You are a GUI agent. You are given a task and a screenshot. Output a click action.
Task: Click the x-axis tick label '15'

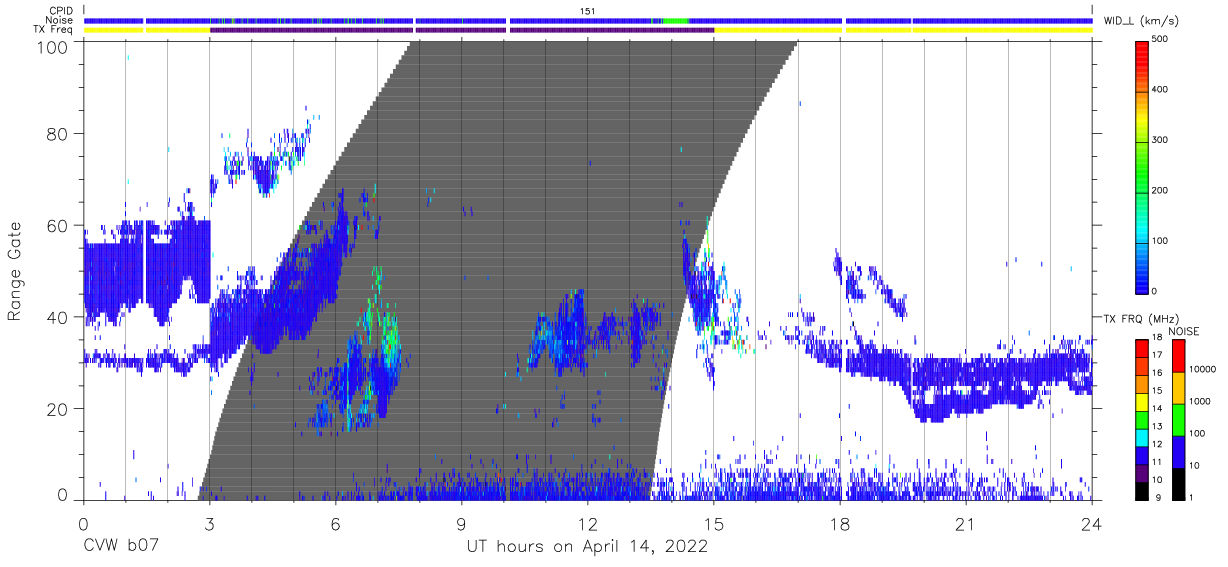714,523
